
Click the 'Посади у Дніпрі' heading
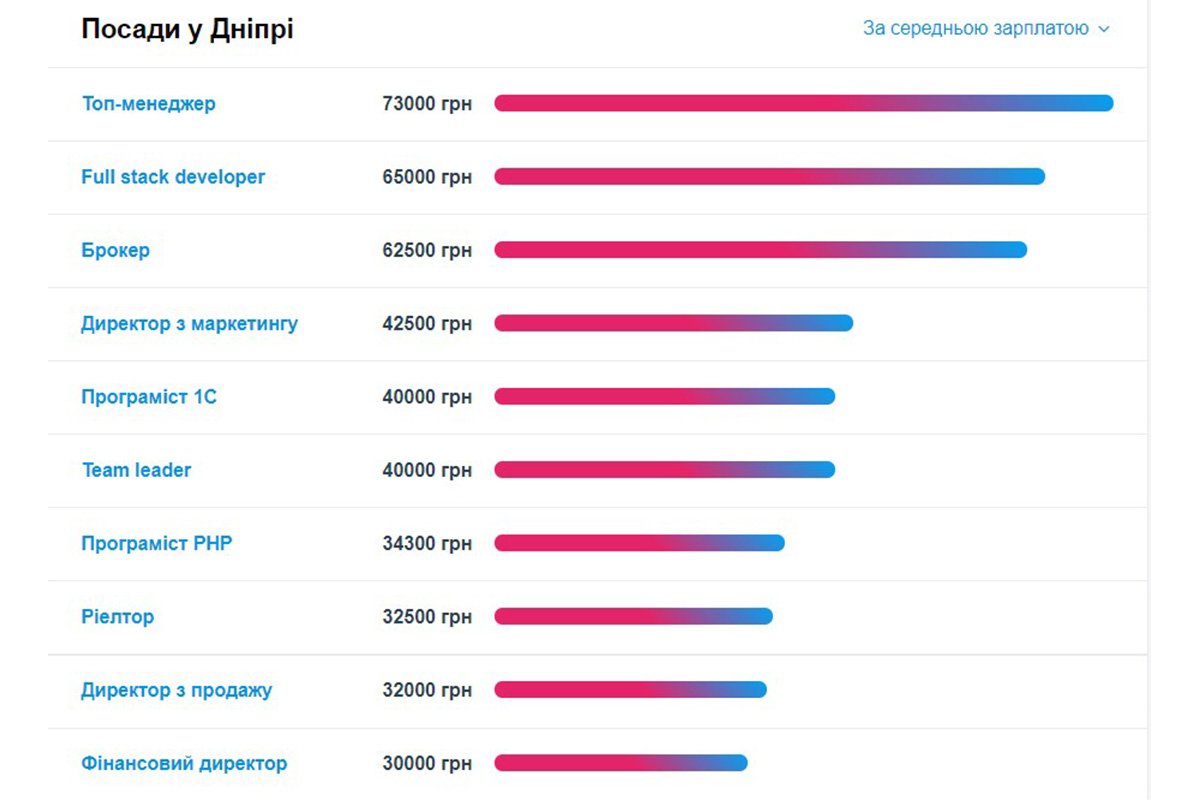point(187,30)
